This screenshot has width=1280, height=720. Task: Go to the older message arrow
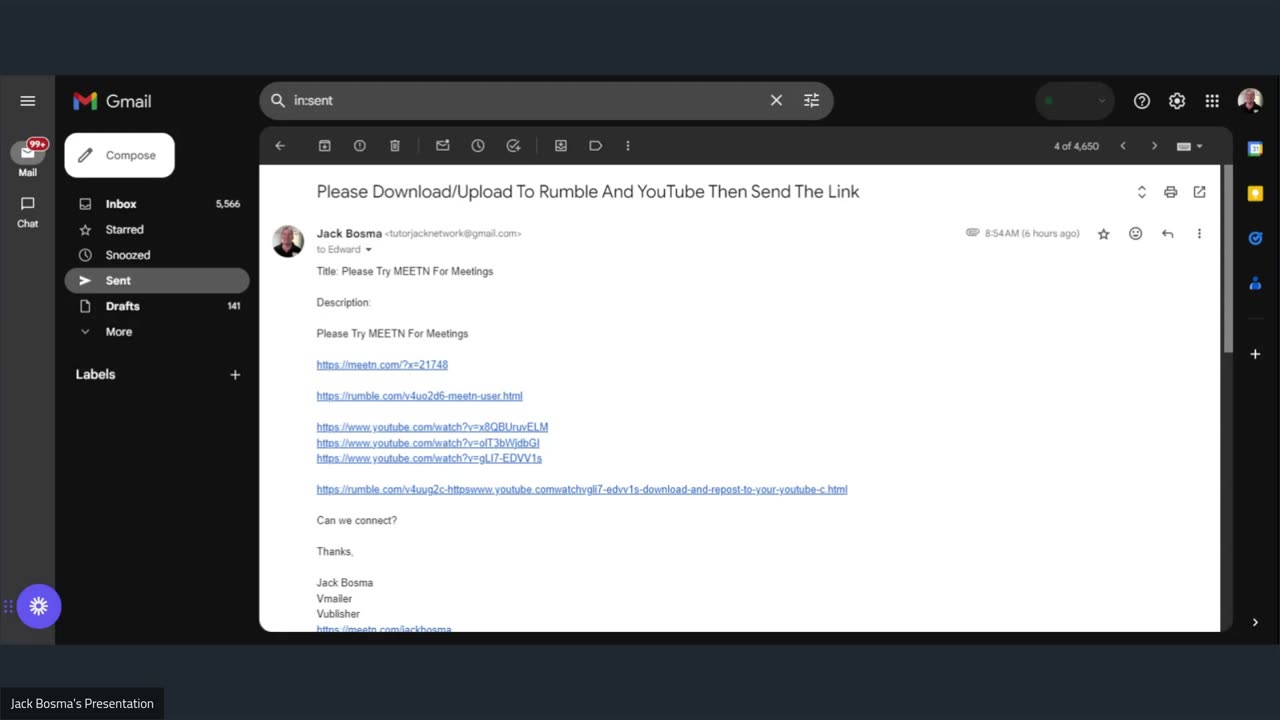click(x=1154, y=146)
